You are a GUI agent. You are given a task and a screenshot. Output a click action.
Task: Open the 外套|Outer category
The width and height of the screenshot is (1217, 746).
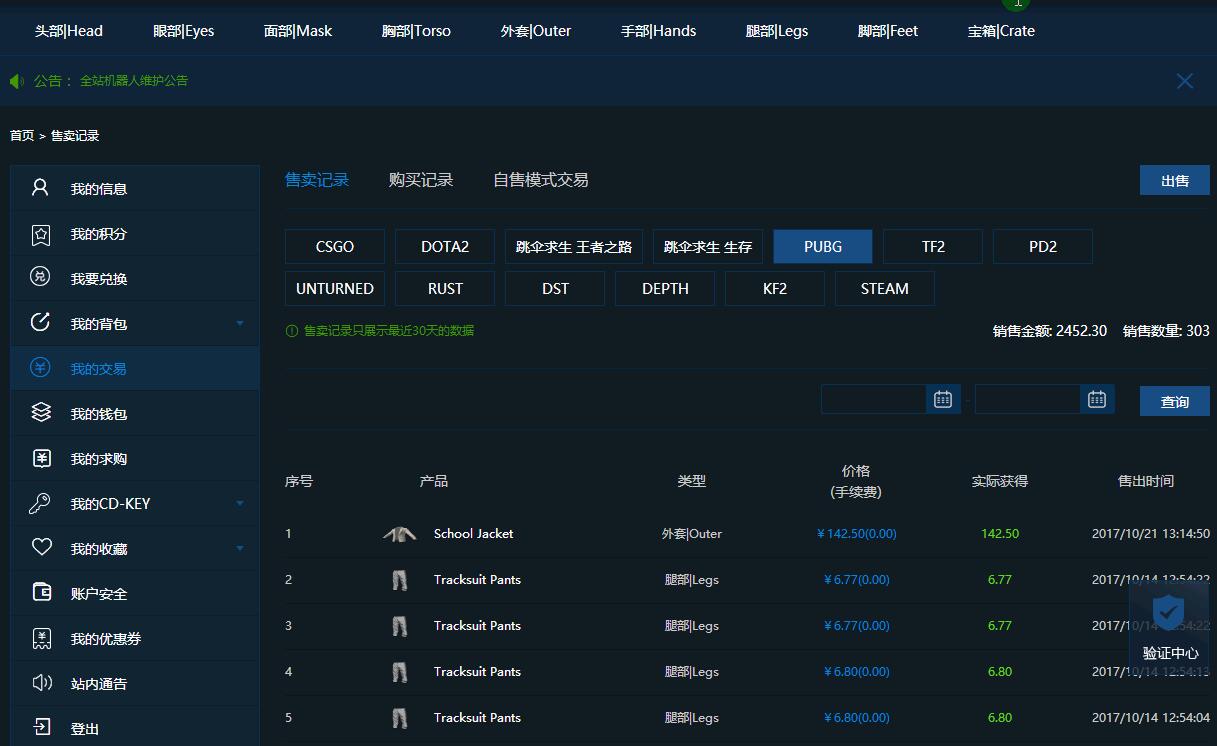point(536,31)
